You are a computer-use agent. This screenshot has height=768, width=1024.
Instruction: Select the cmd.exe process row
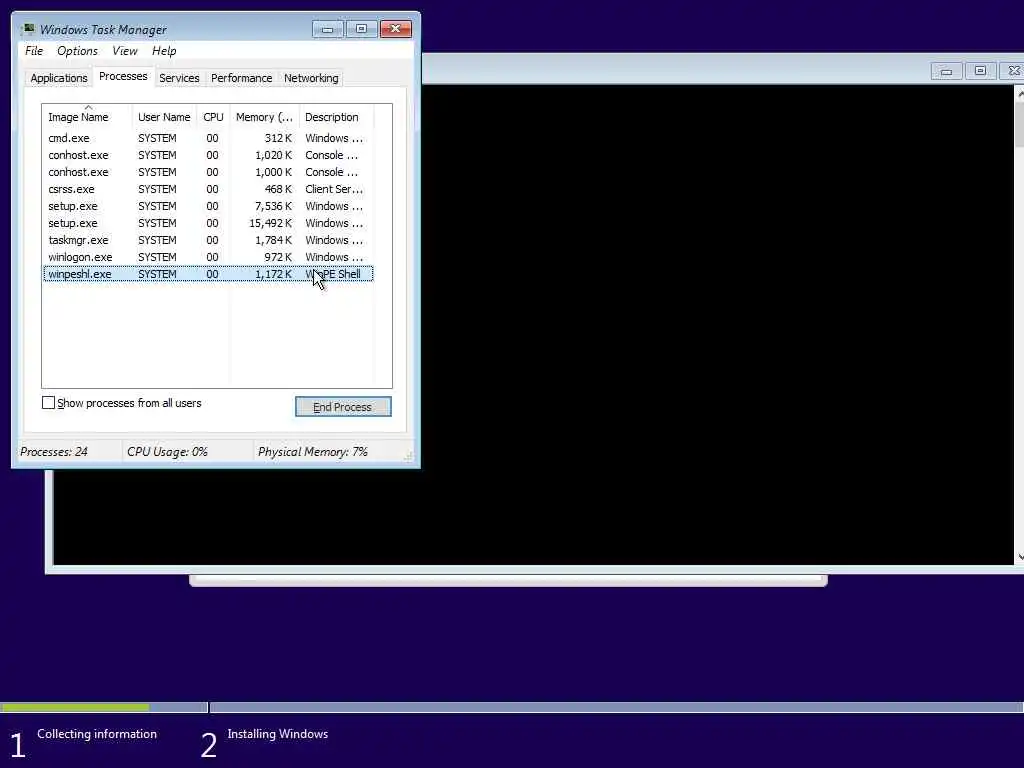point(208,138)
